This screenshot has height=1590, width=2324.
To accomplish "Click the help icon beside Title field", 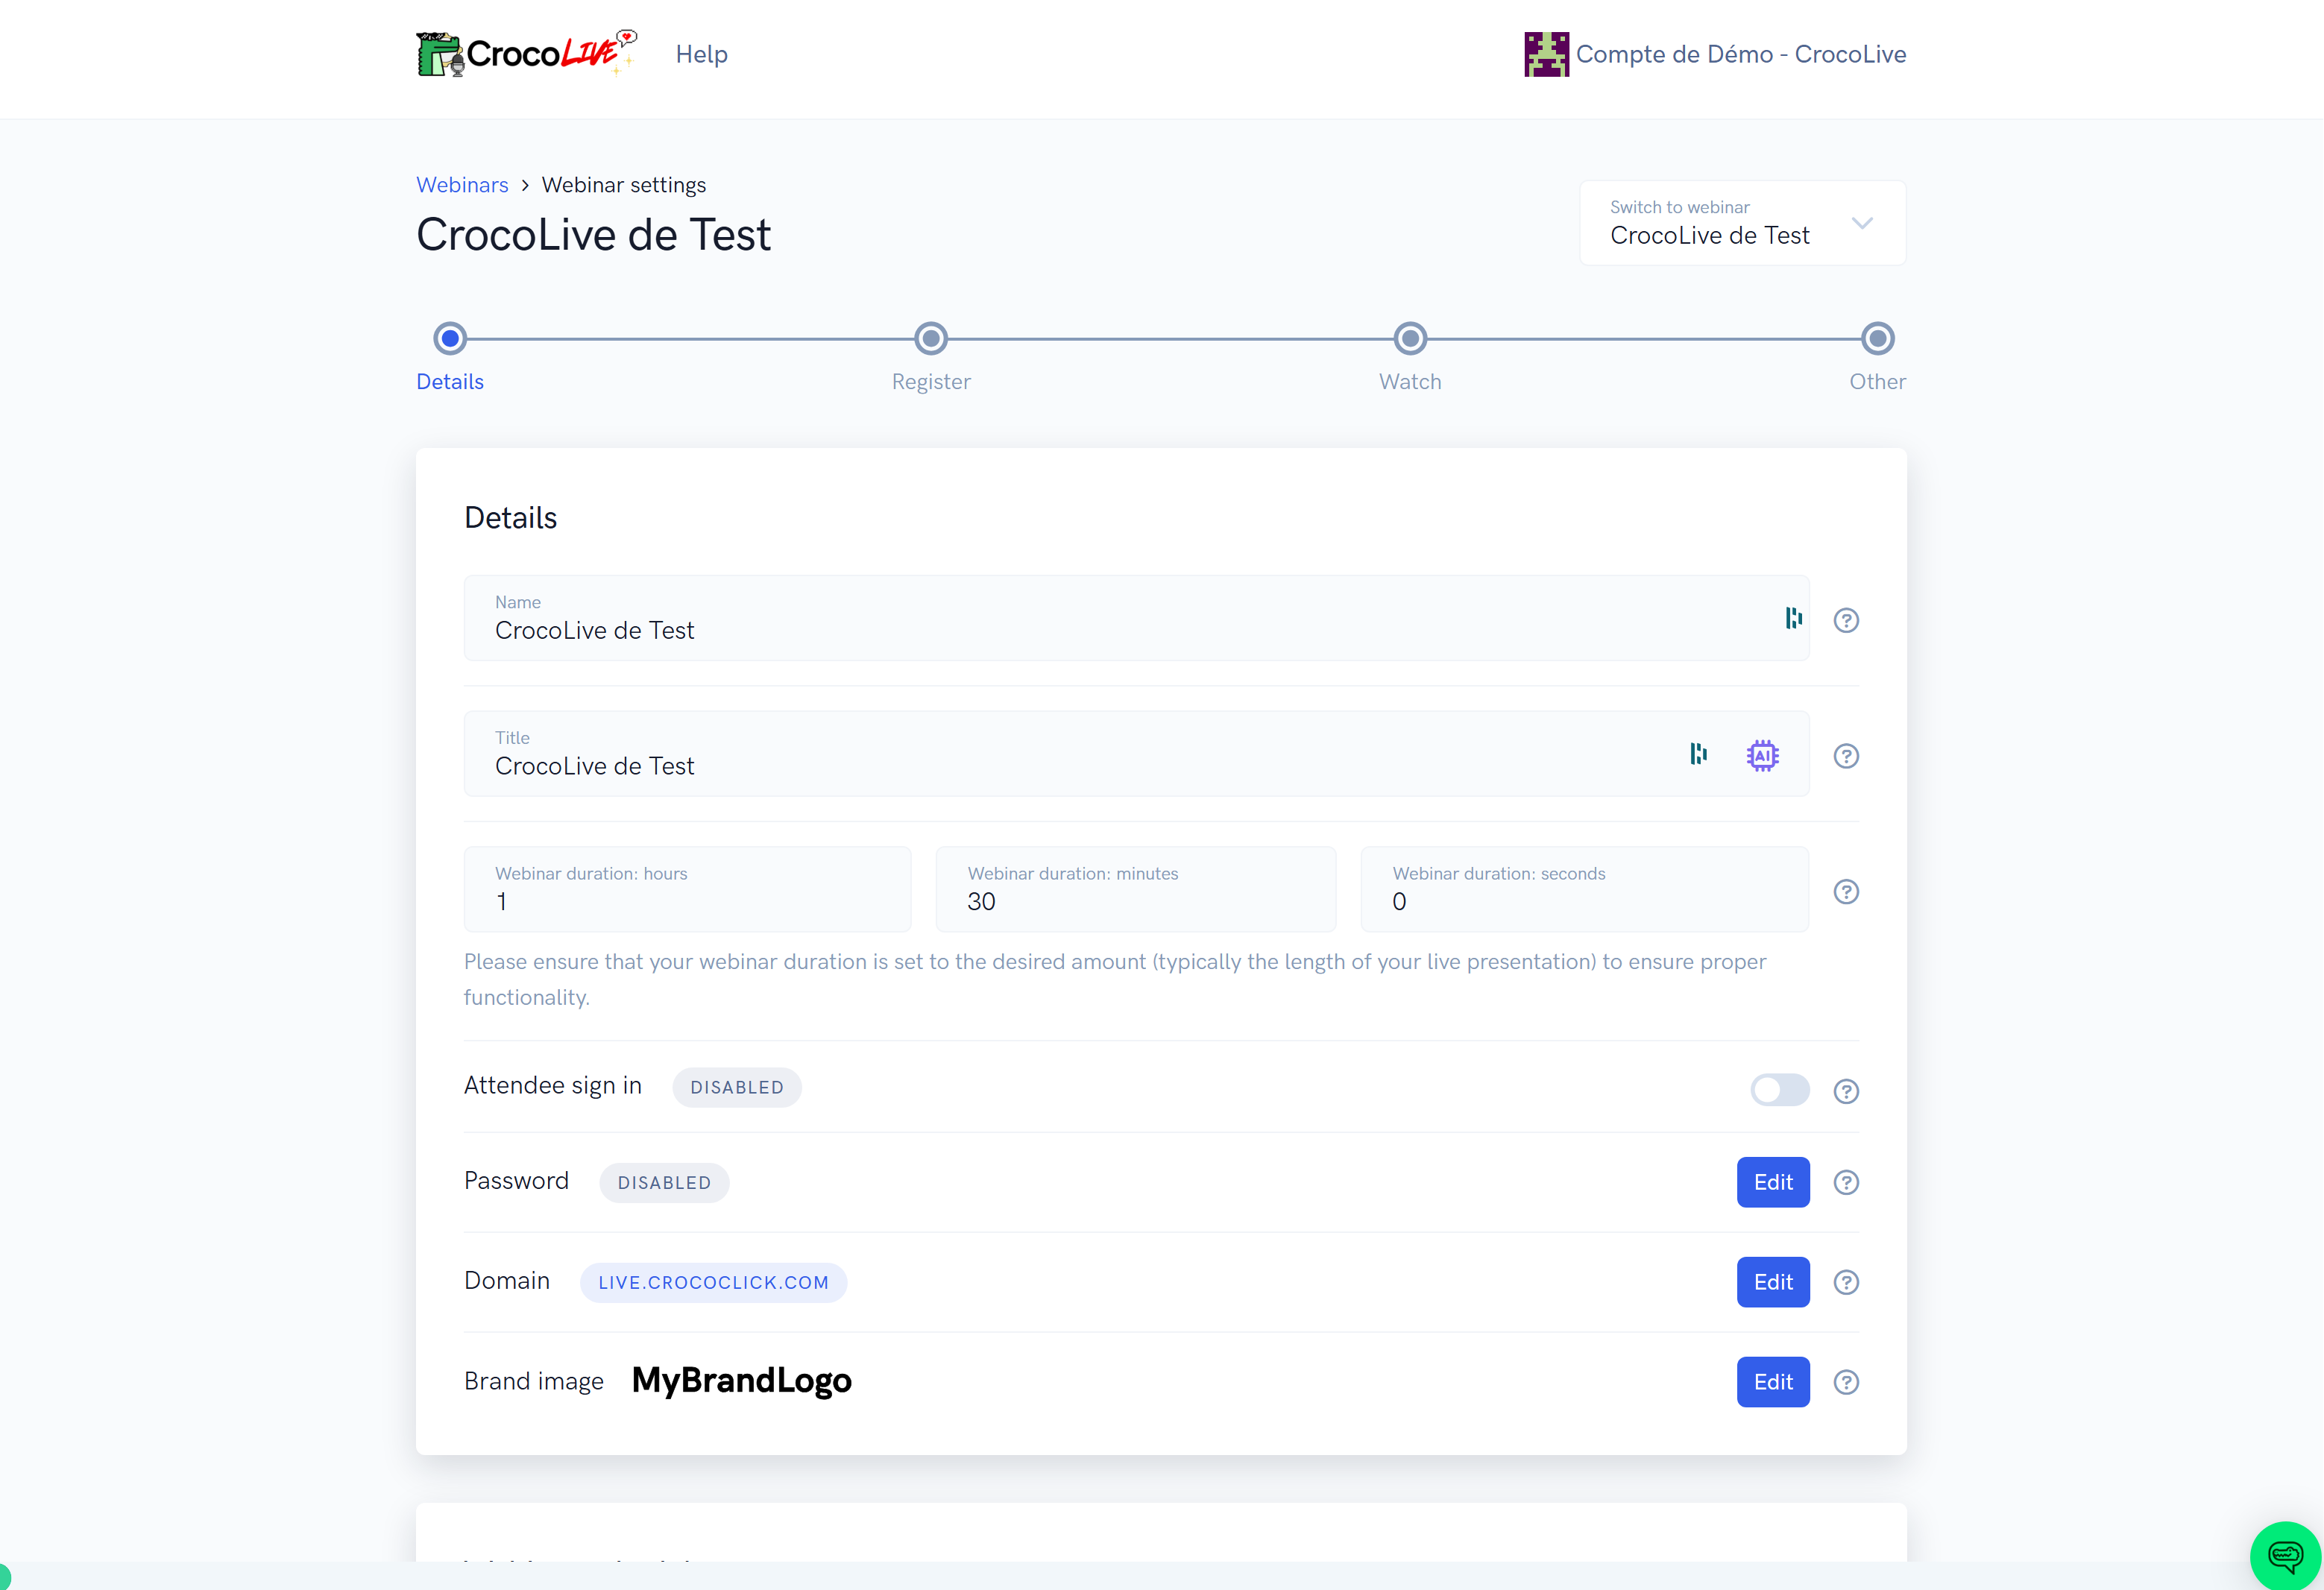I will click(1846, 756).
